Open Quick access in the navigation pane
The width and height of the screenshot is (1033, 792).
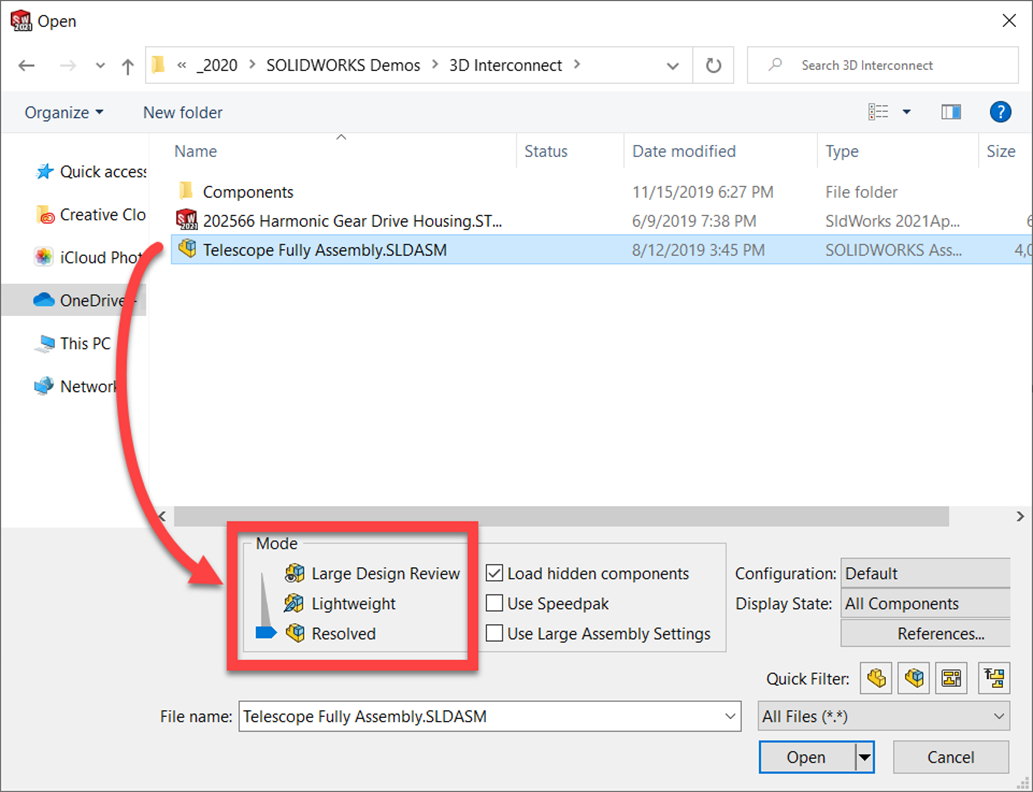90,172
